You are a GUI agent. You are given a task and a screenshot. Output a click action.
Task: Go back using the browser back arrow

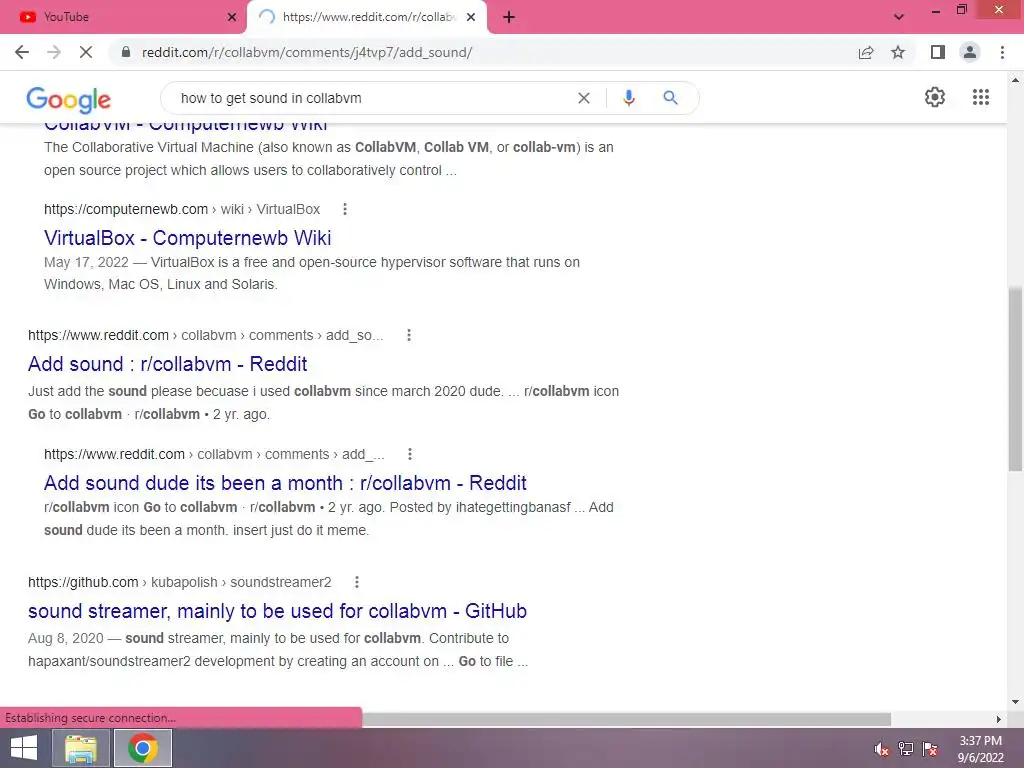(22, 52)
